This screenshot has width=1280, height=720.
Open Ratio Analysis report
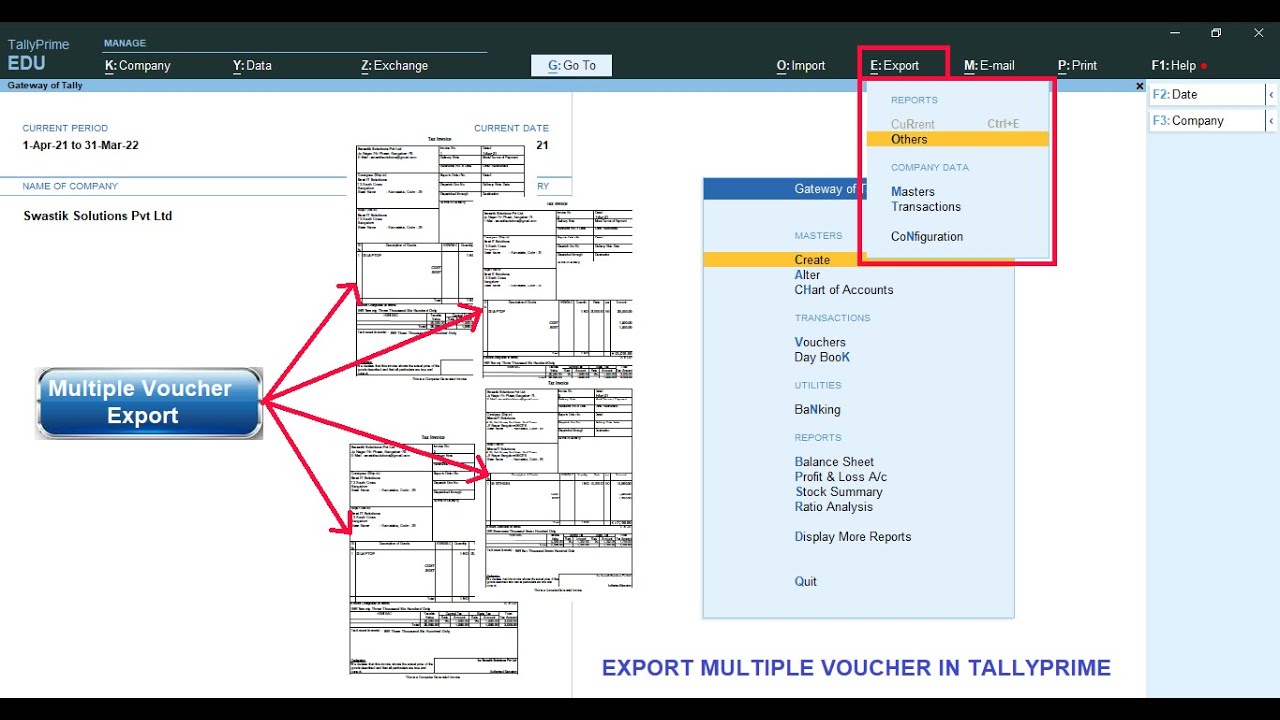(834, 507)
